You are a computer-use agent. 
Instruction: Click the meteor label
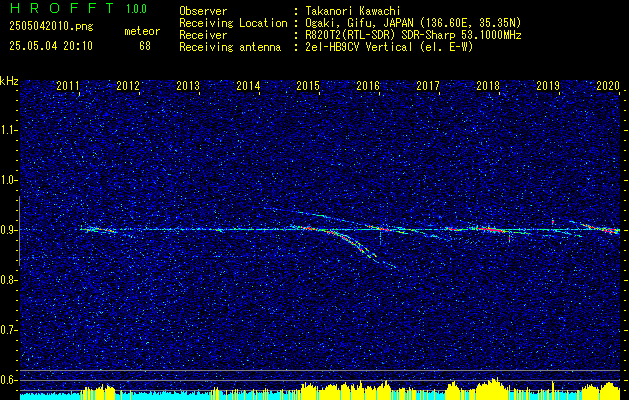[142, 31]
